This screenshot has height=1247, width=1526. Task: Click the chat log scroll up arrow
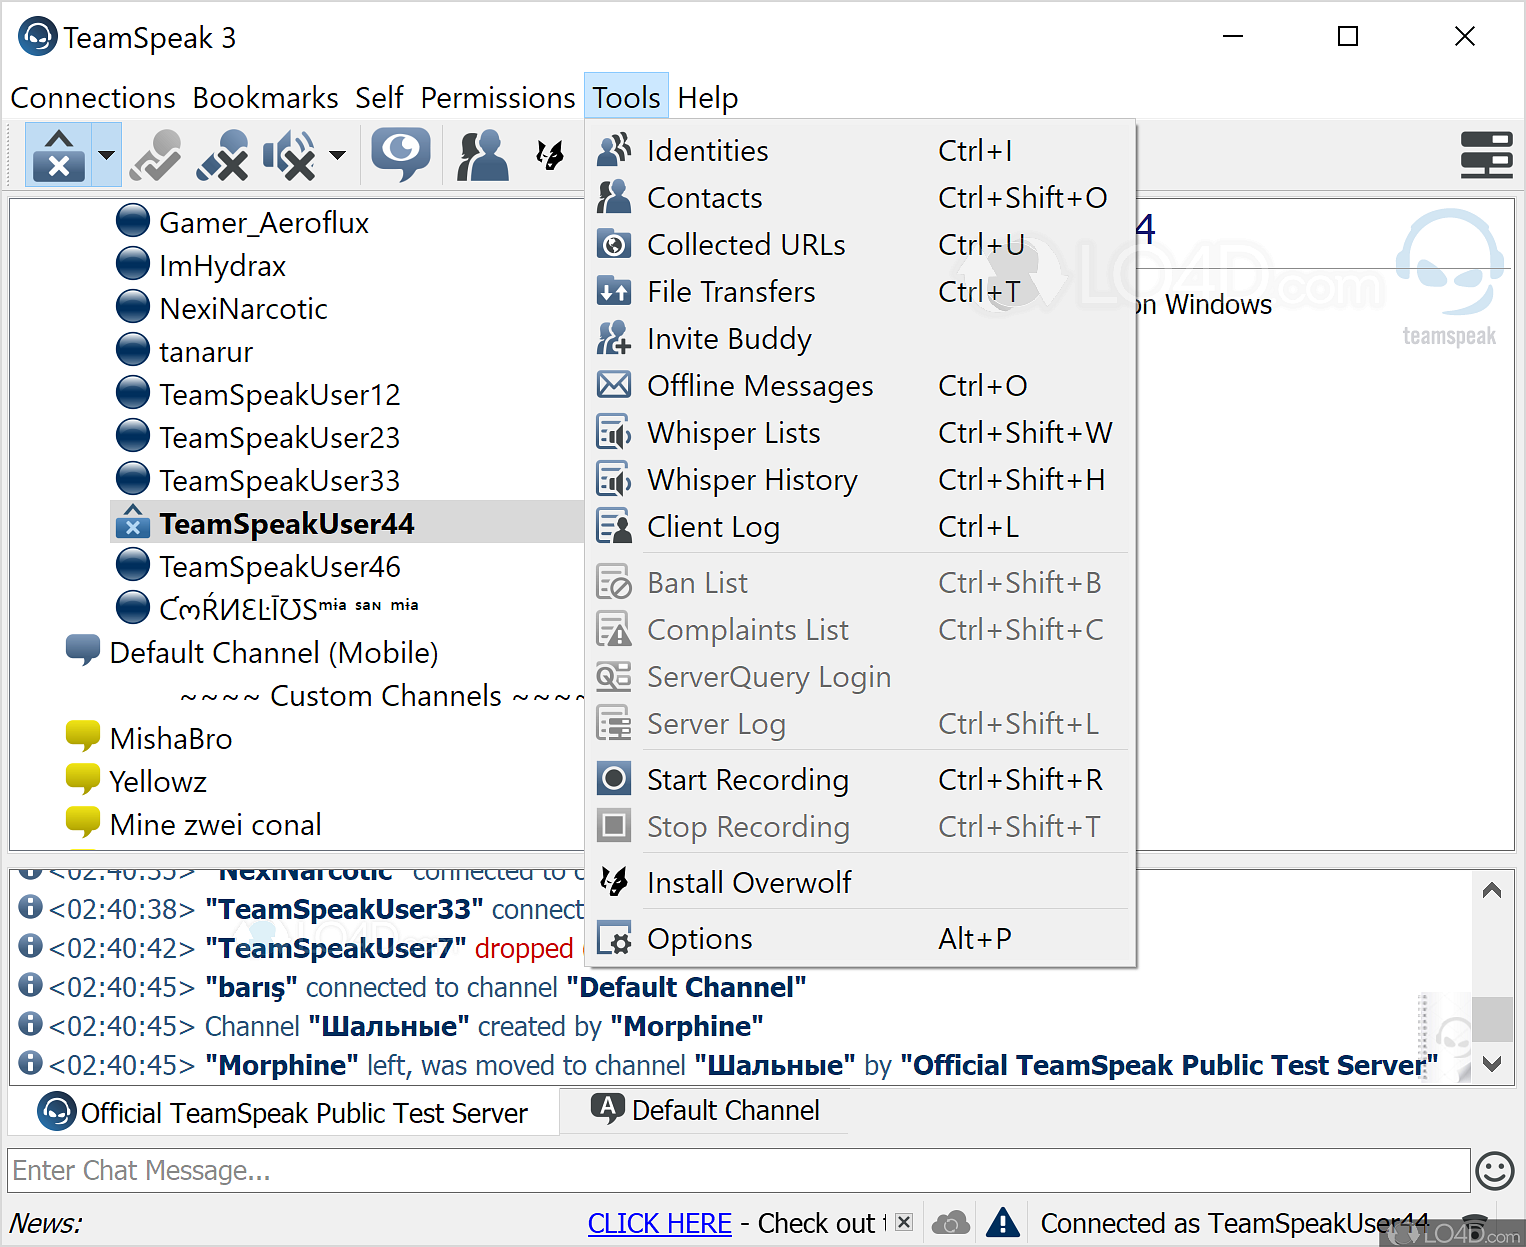(x=1492, y=890)
